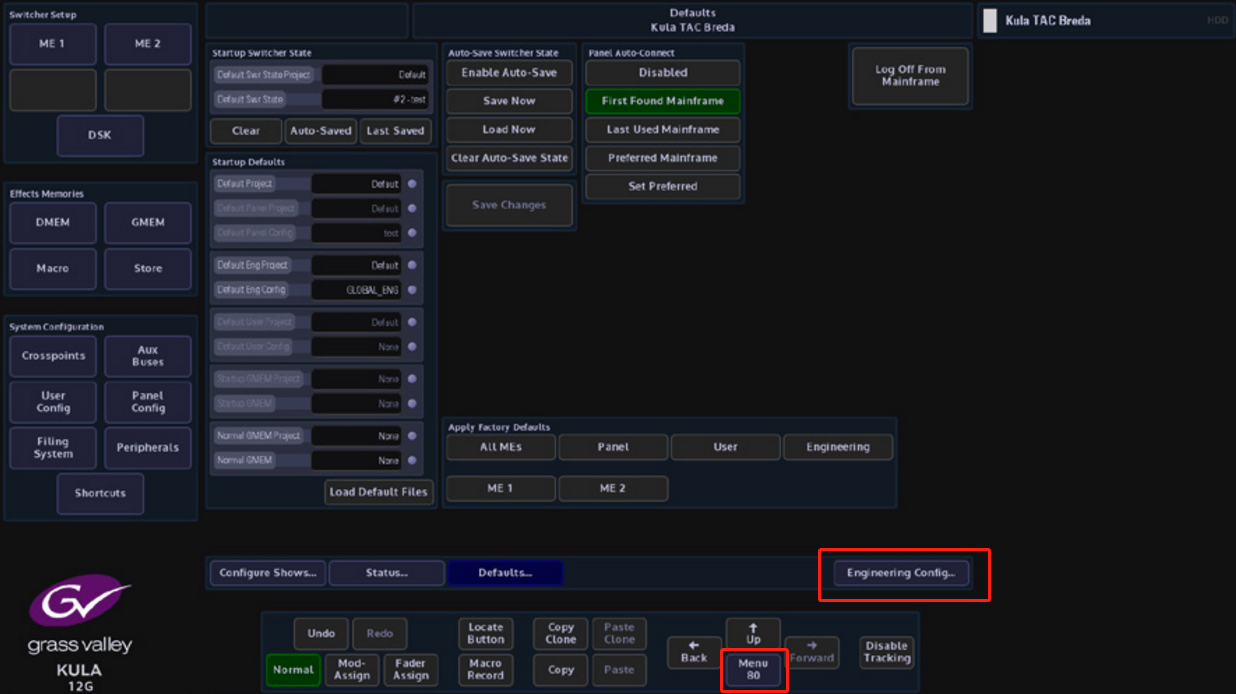The width and height of the screenshot is (1236, 694).
Task: Toggle the indicator beside Normal GMEM Project
Action: pos(412,436)
